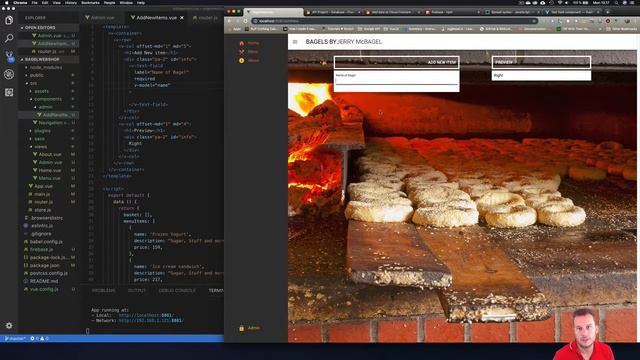Collapse the components folder
Viewport: 640px width, 360px height.
pyautogui.click(x=48, y=99)
